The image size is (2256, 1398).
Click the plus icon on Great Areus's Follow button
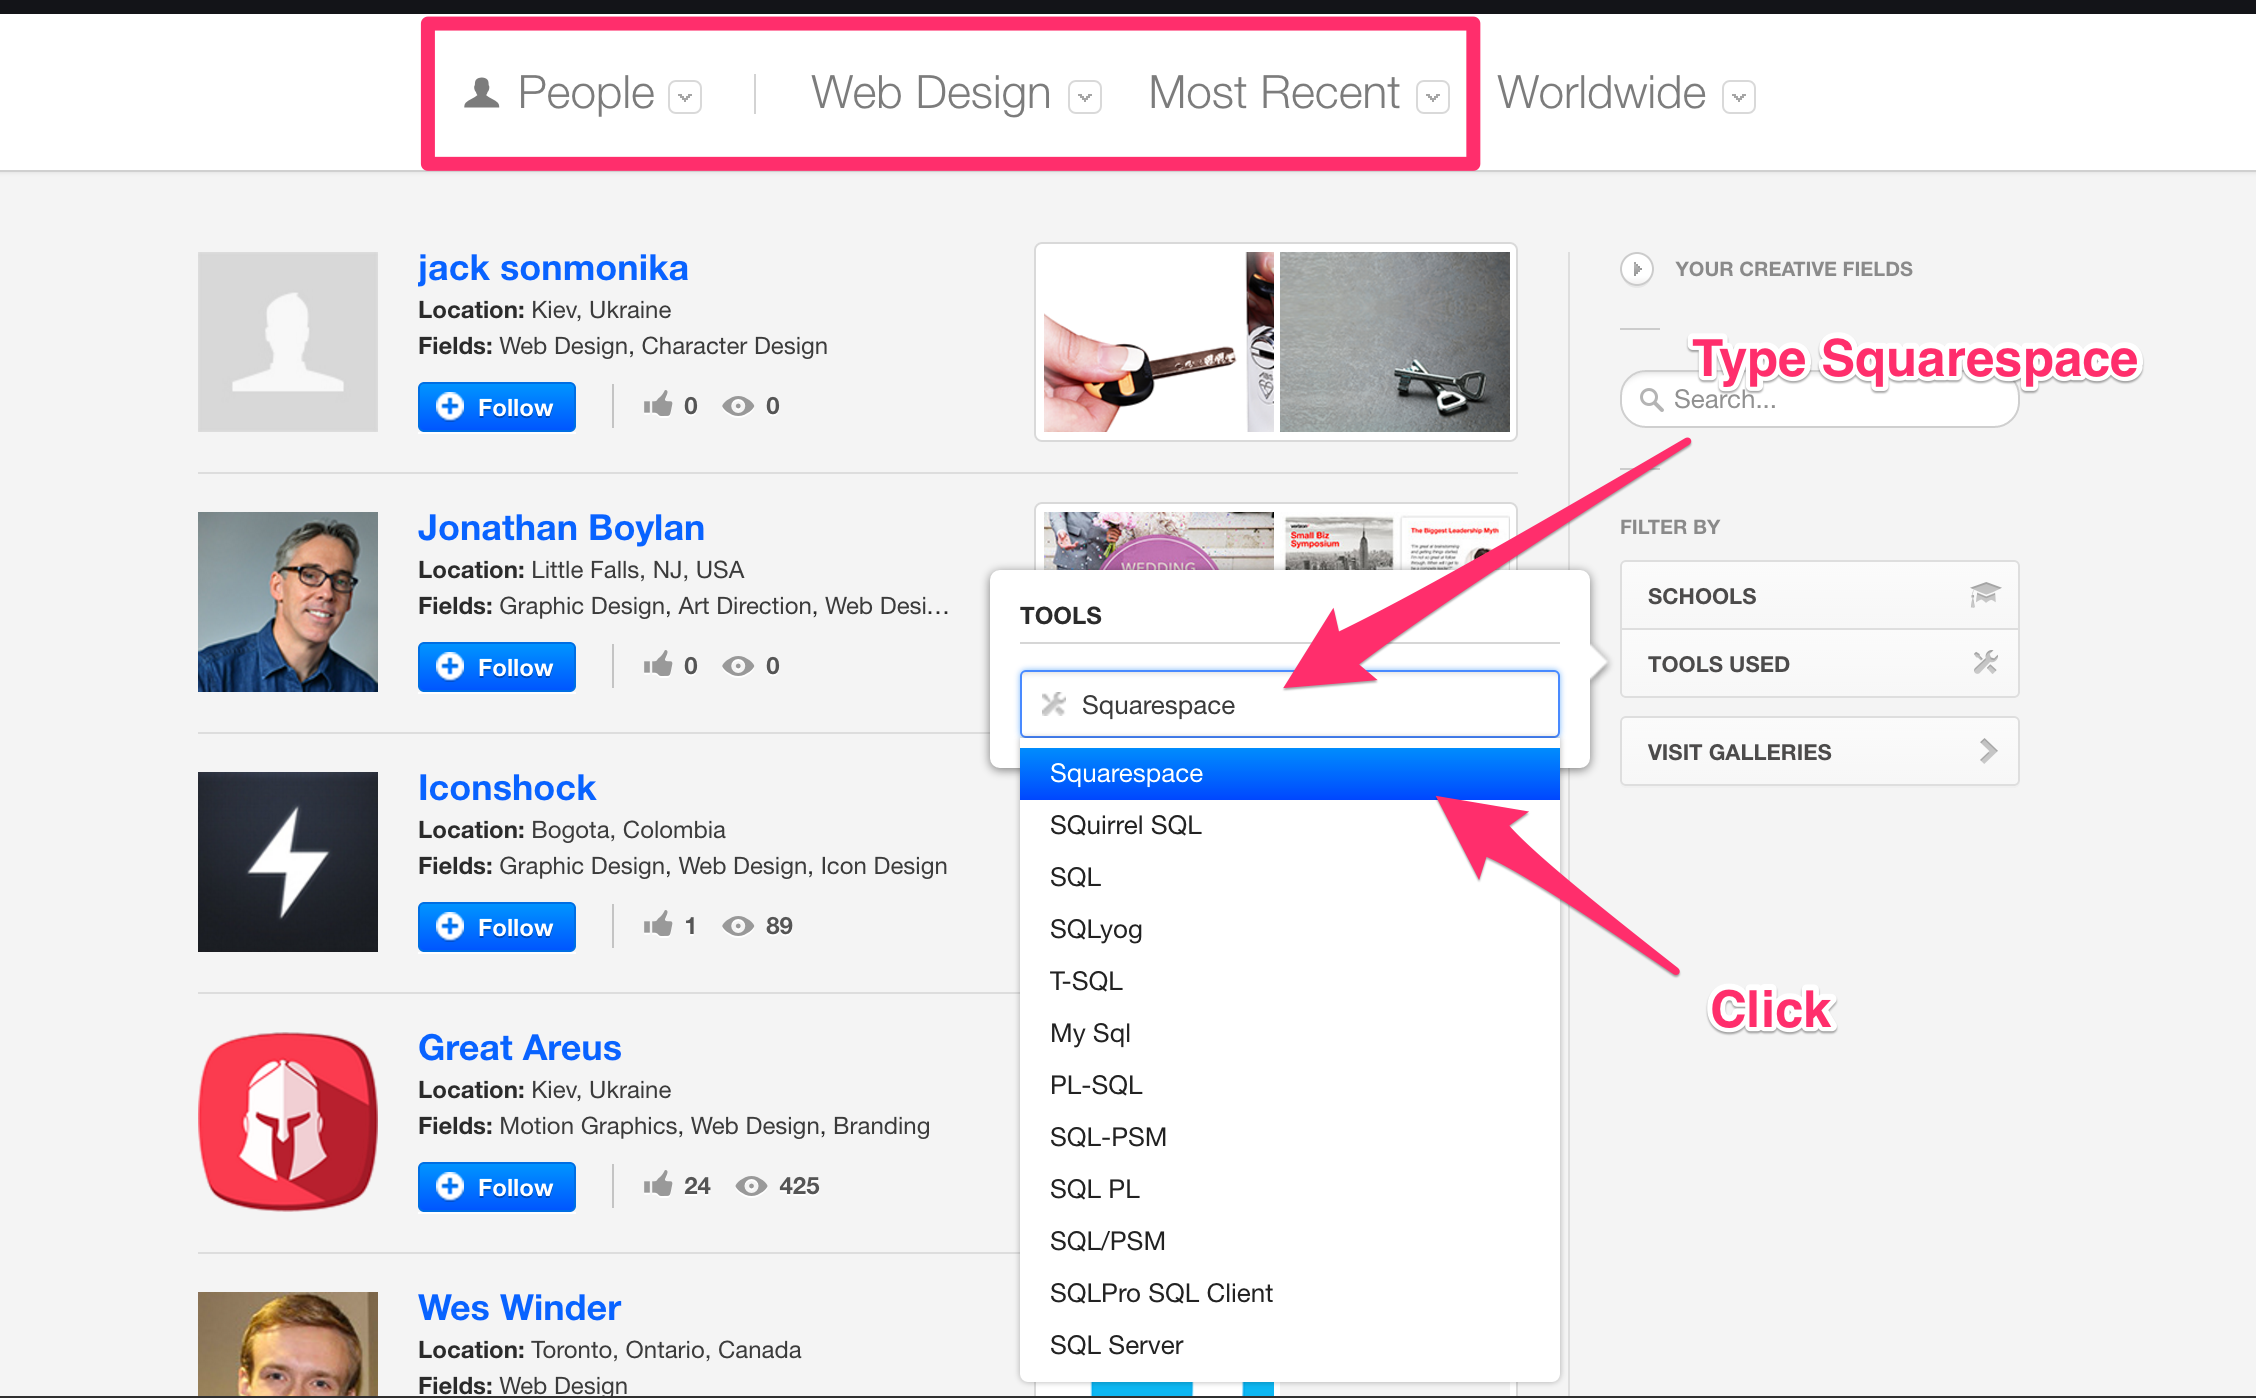click(450, 1186)
